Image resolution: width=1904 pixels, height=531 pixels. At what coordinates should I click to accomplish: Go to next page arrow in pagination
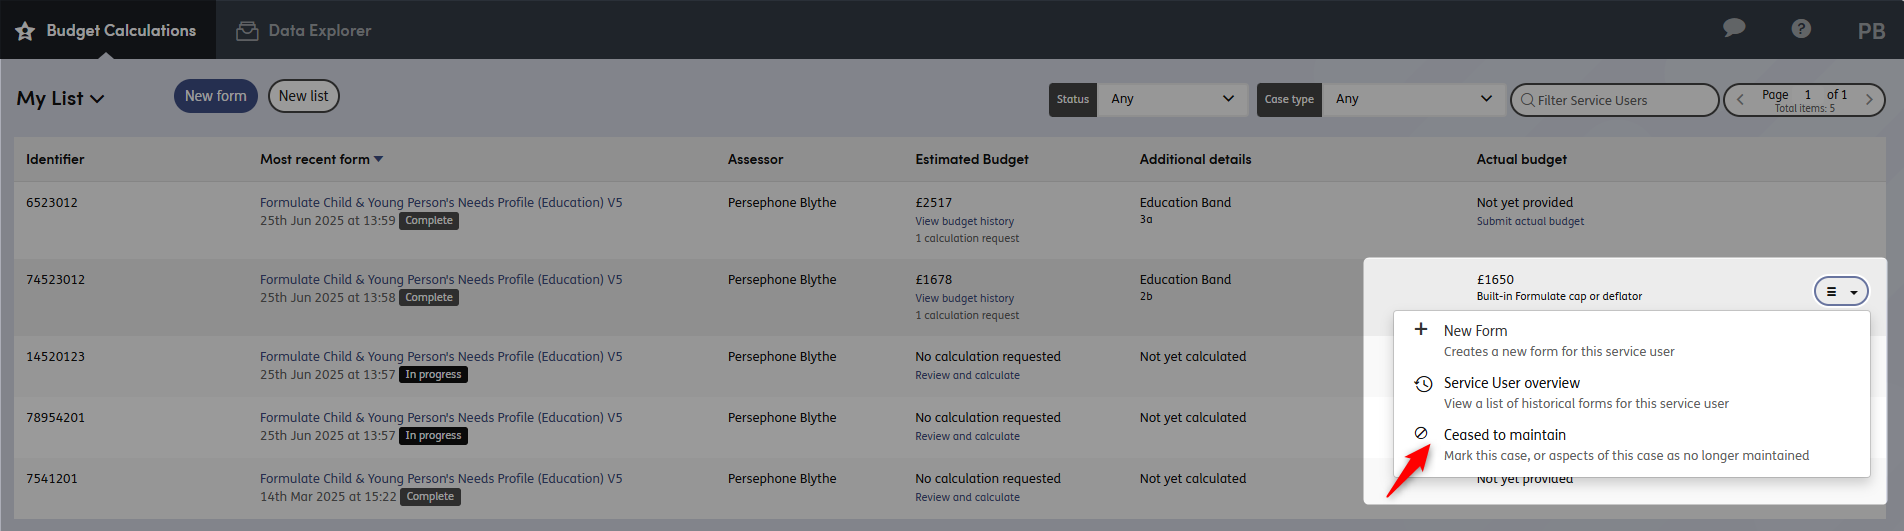(1869, 99)
